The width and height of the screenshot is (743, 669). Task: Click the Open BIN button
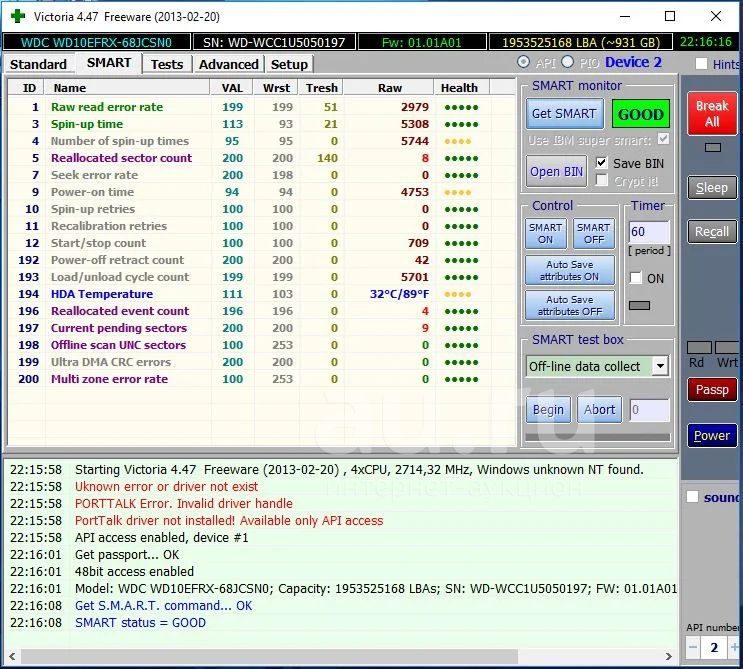556,172
